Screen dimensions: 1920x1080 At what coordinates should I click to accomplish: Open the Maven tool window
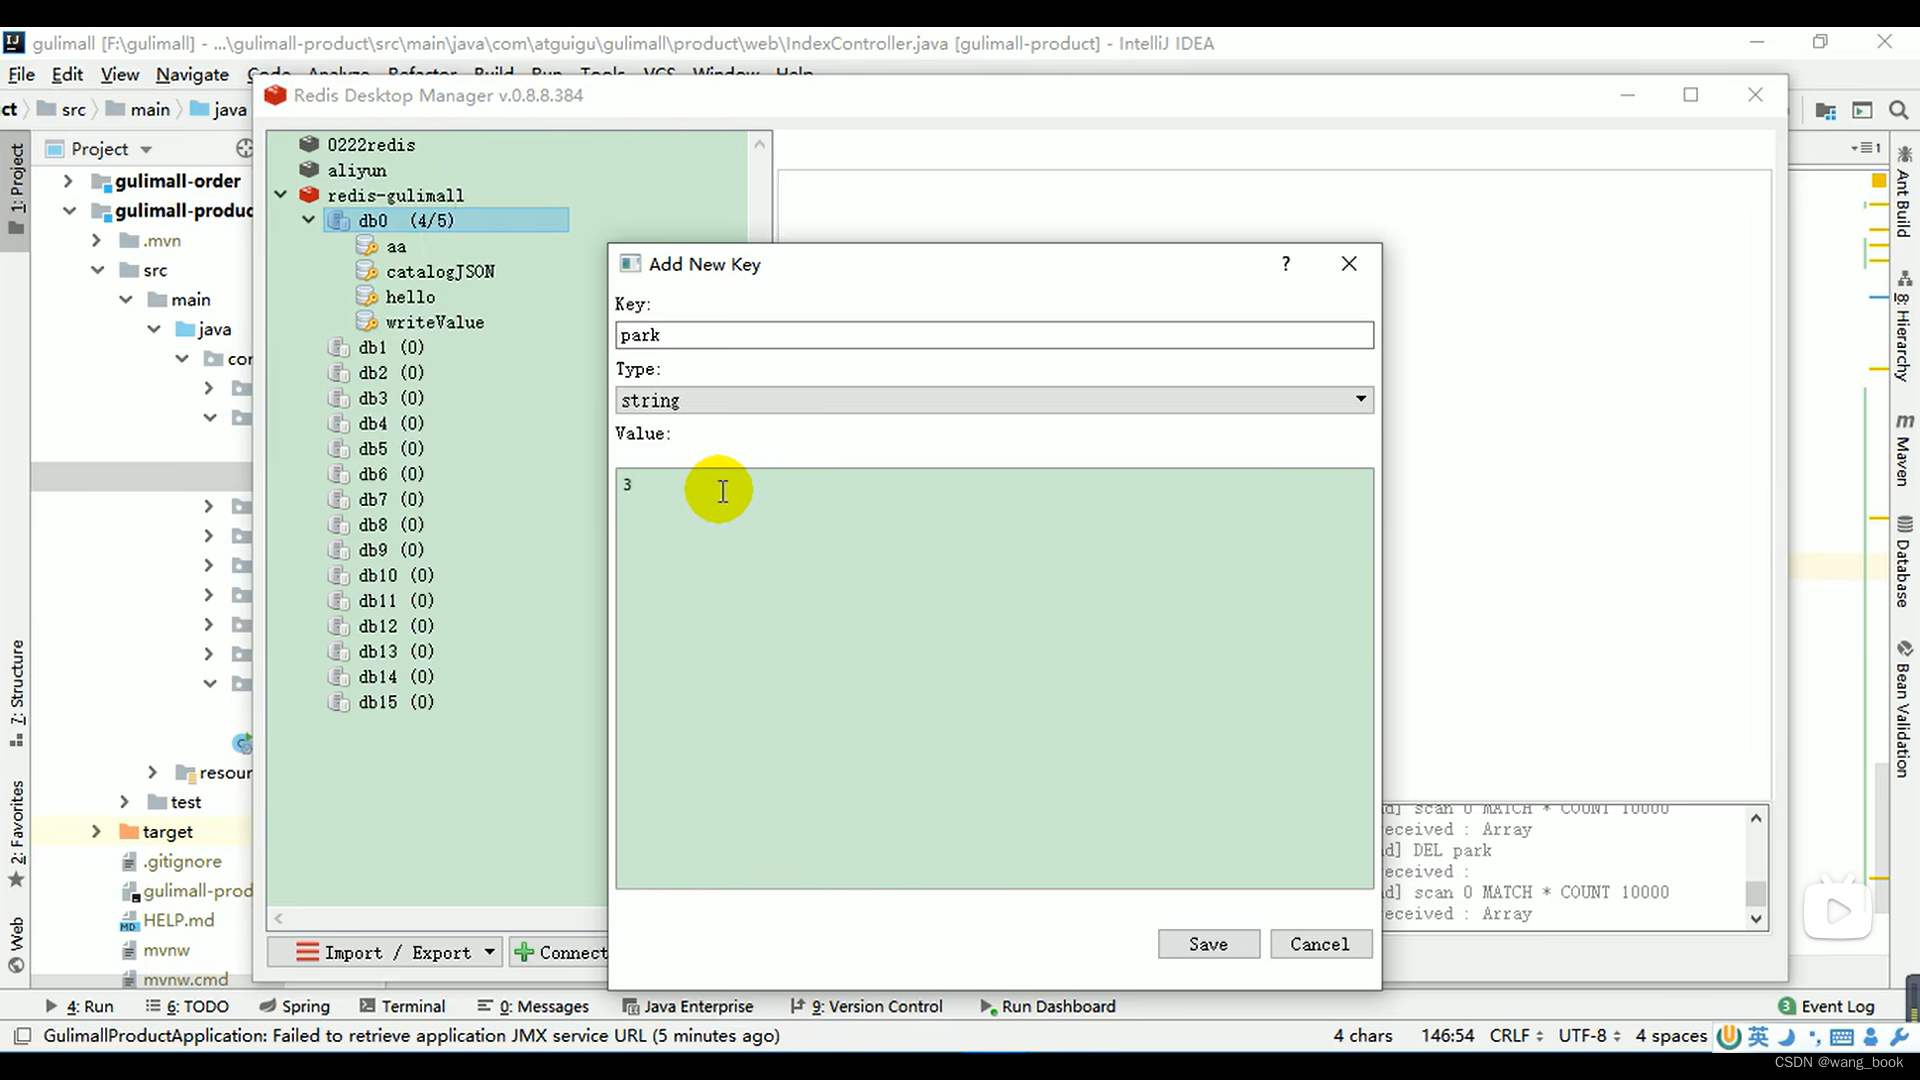pyautogui.click(x=1903, y=450)
